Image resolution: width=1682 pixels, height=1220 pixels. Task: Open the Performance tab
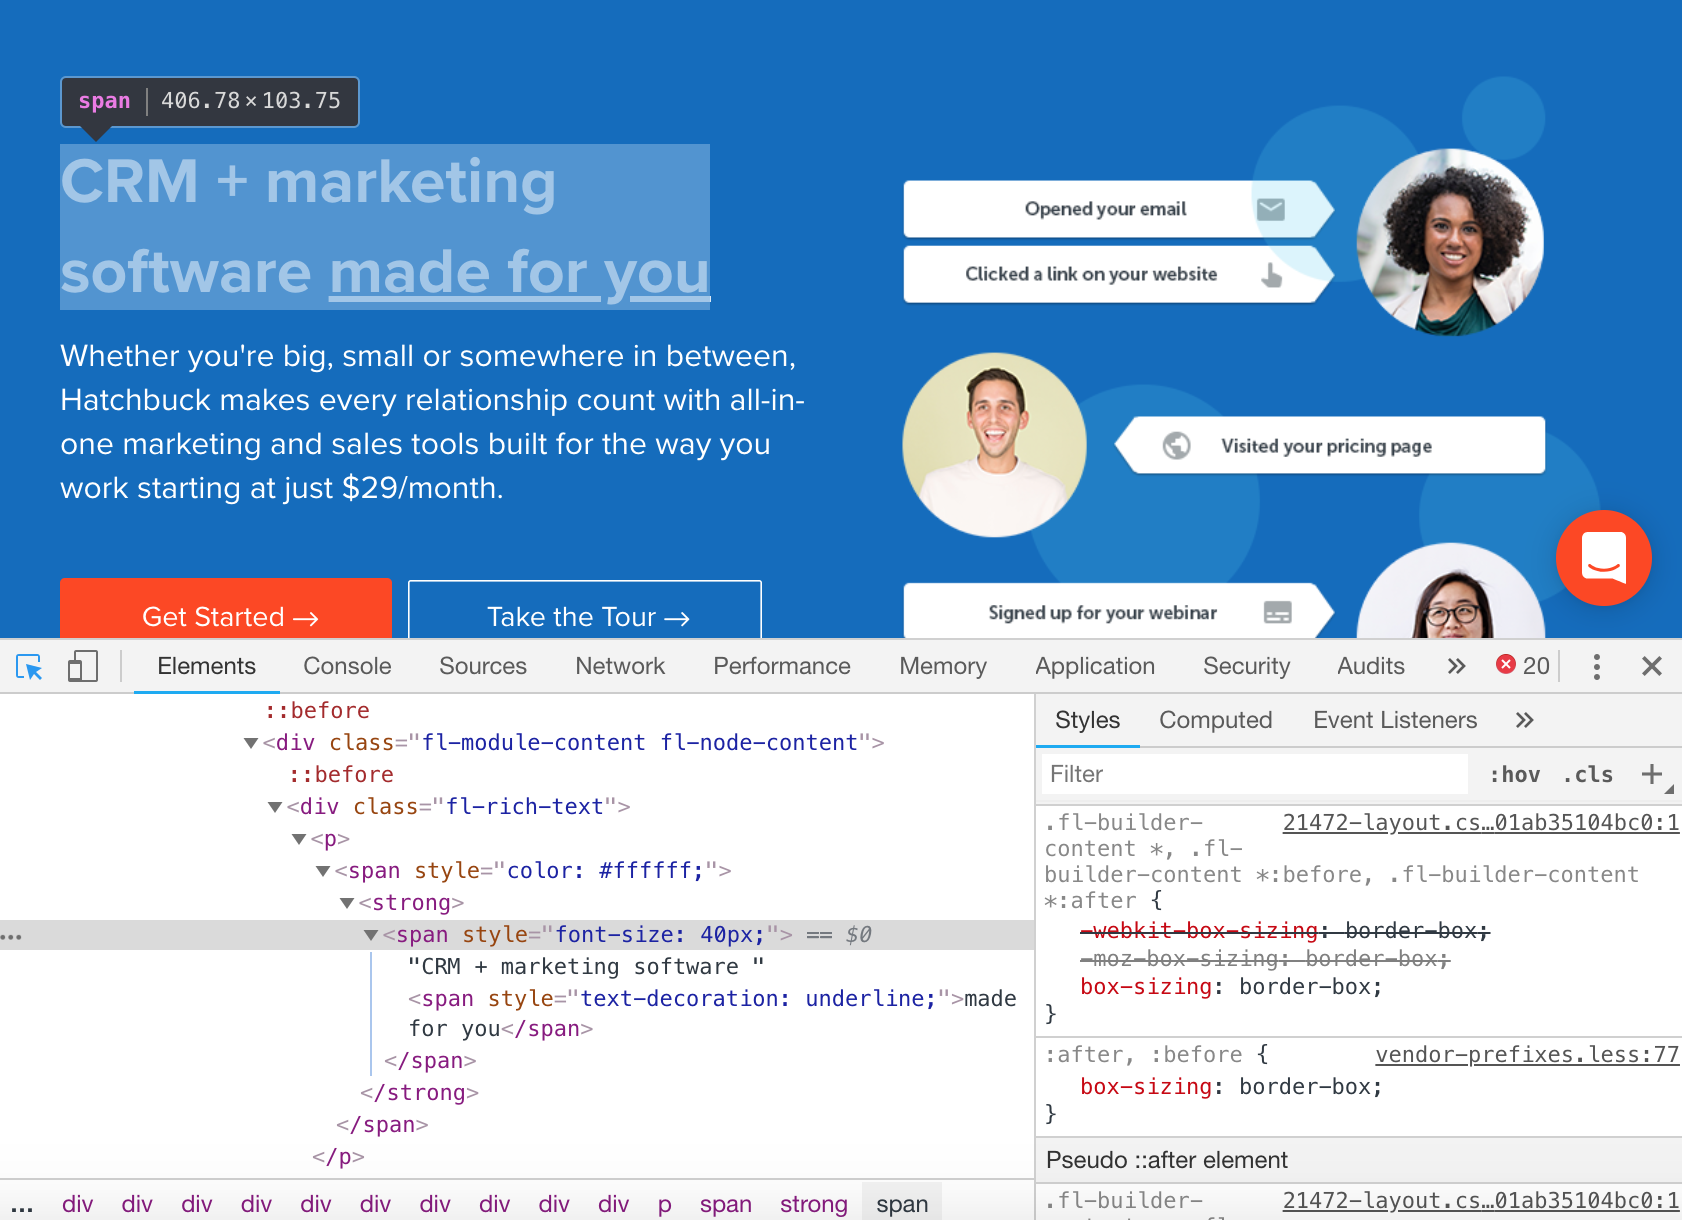point(782,666)
